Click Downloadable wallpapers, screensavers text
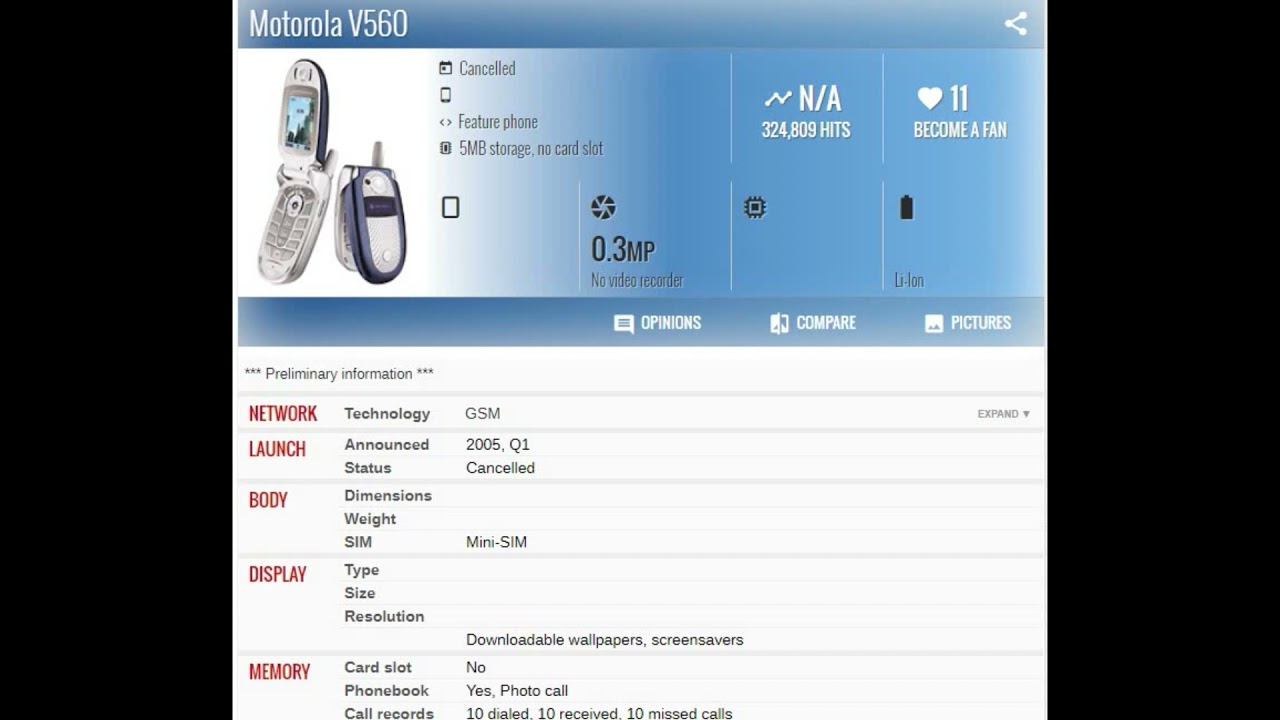The width and height of the screenshot is (1280, 720). pos(605,639)
